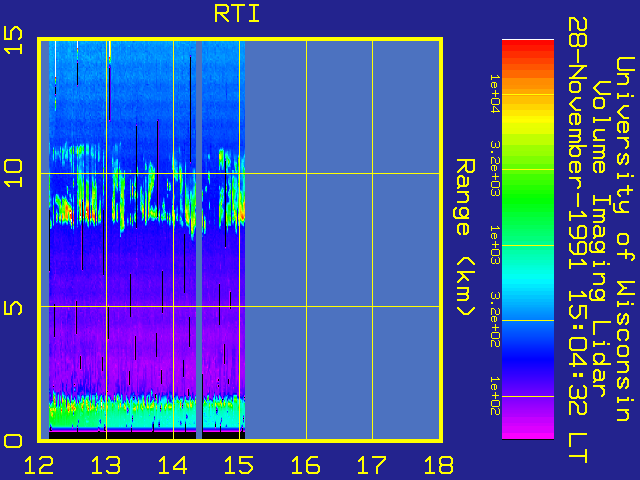Click the range axis label 5
640x480 pixels.
13,308
